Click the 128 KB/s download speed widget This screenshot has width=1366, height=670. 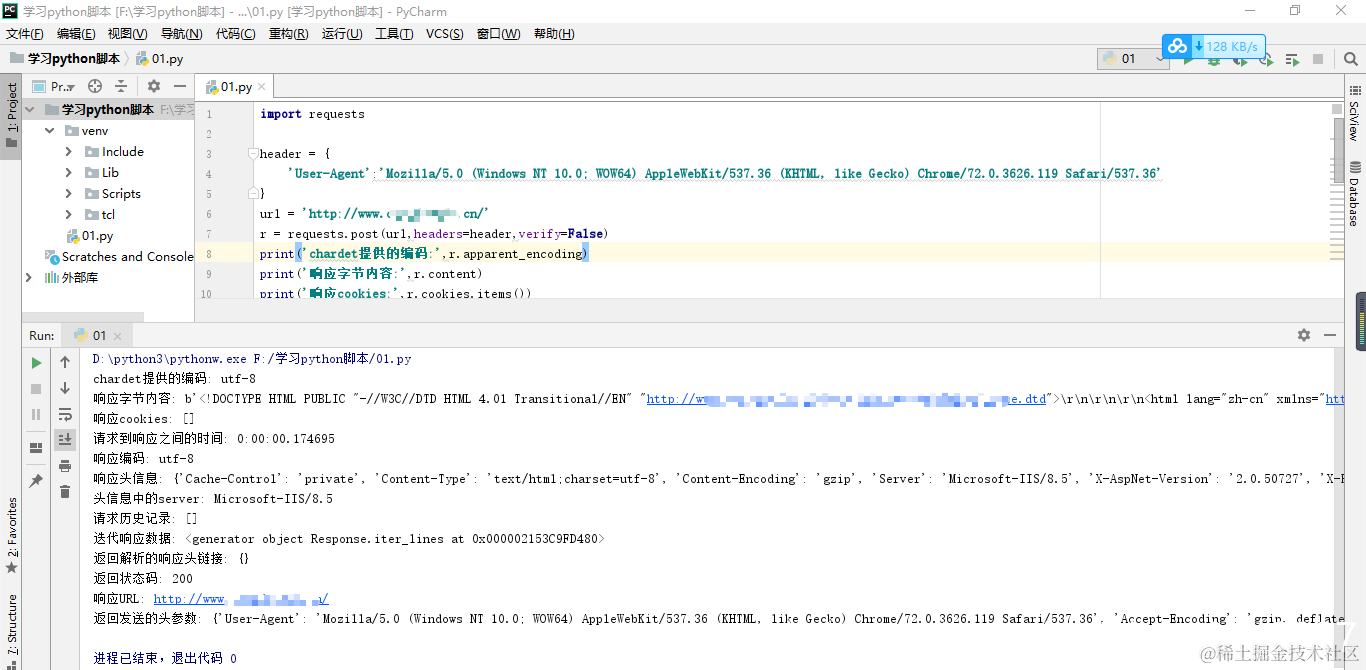click(1213, 46)
